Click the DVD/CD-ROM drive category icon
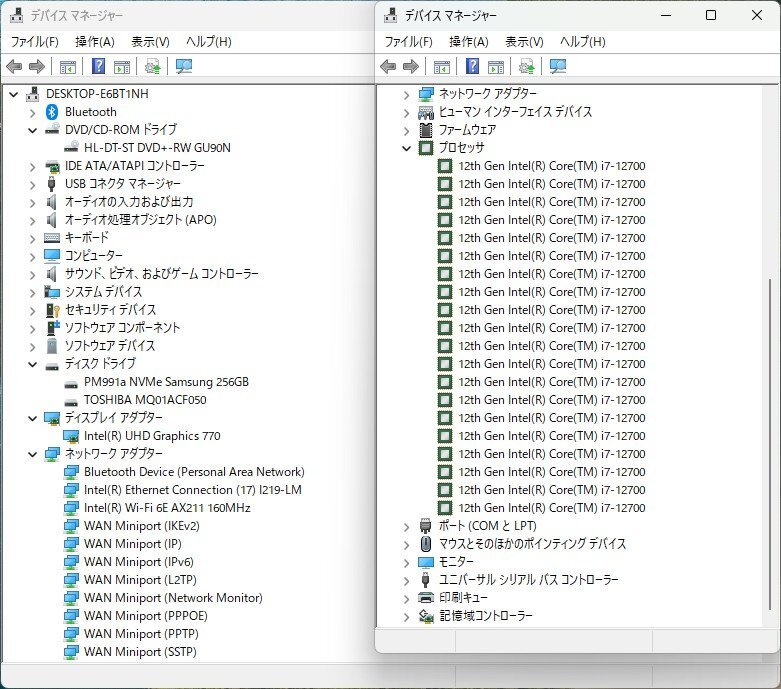 52,130
